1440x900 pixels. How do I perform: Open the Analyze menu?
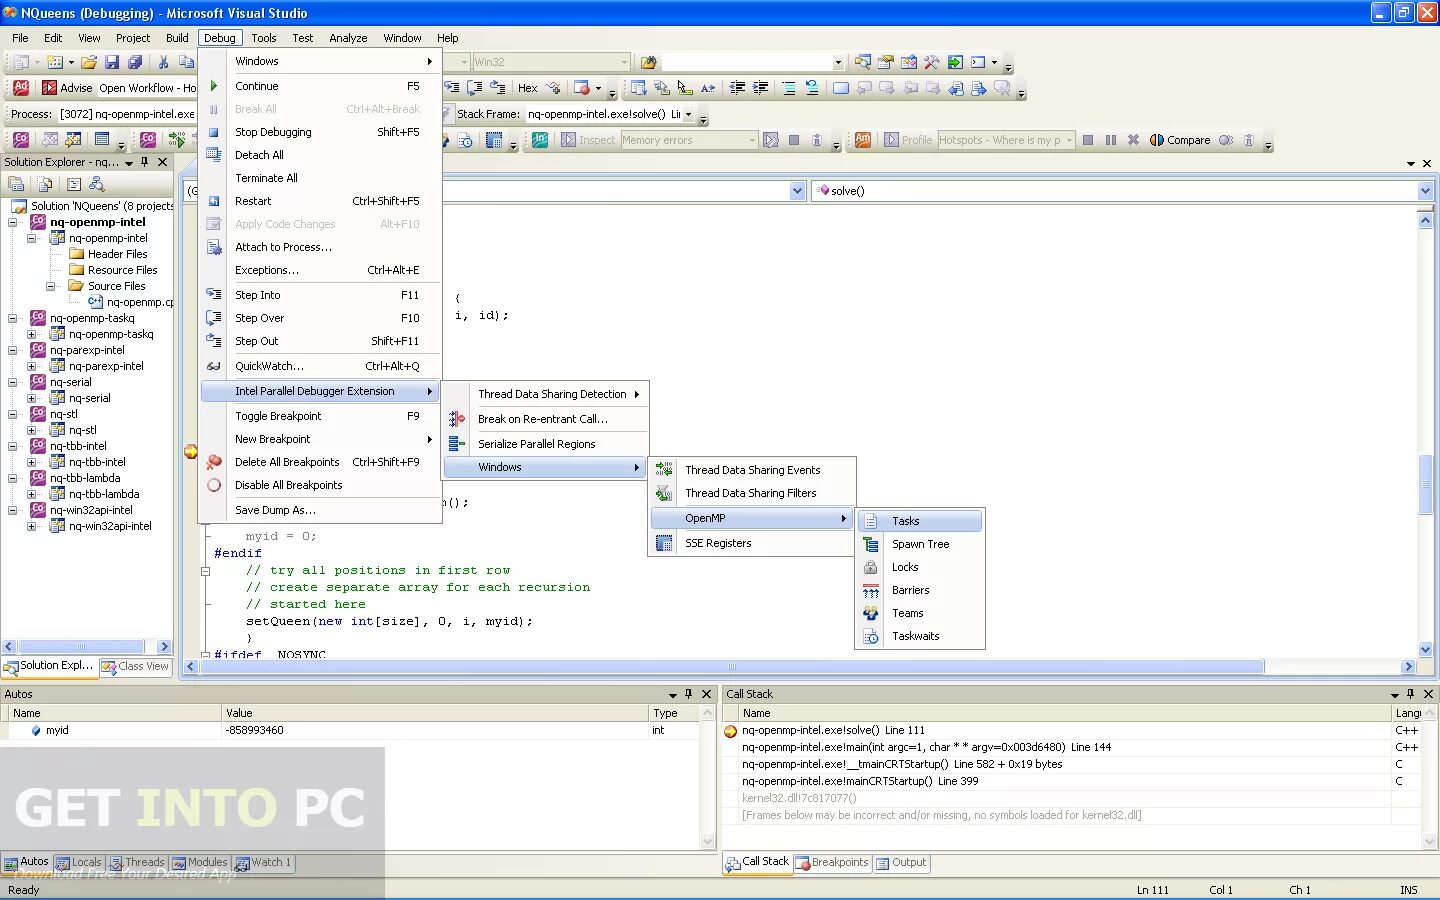point(348,38)
